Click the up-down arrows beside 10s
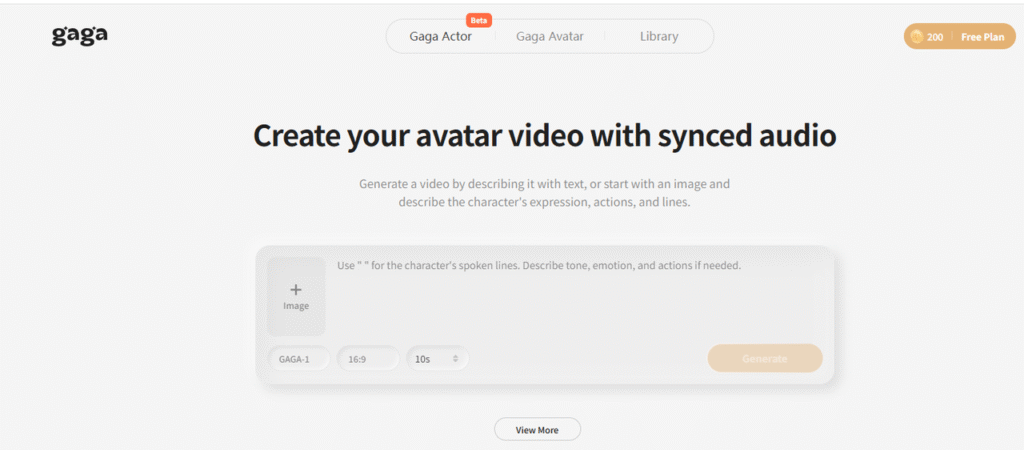The height and width of the screenshot is (450, 1024). [455, 358]
